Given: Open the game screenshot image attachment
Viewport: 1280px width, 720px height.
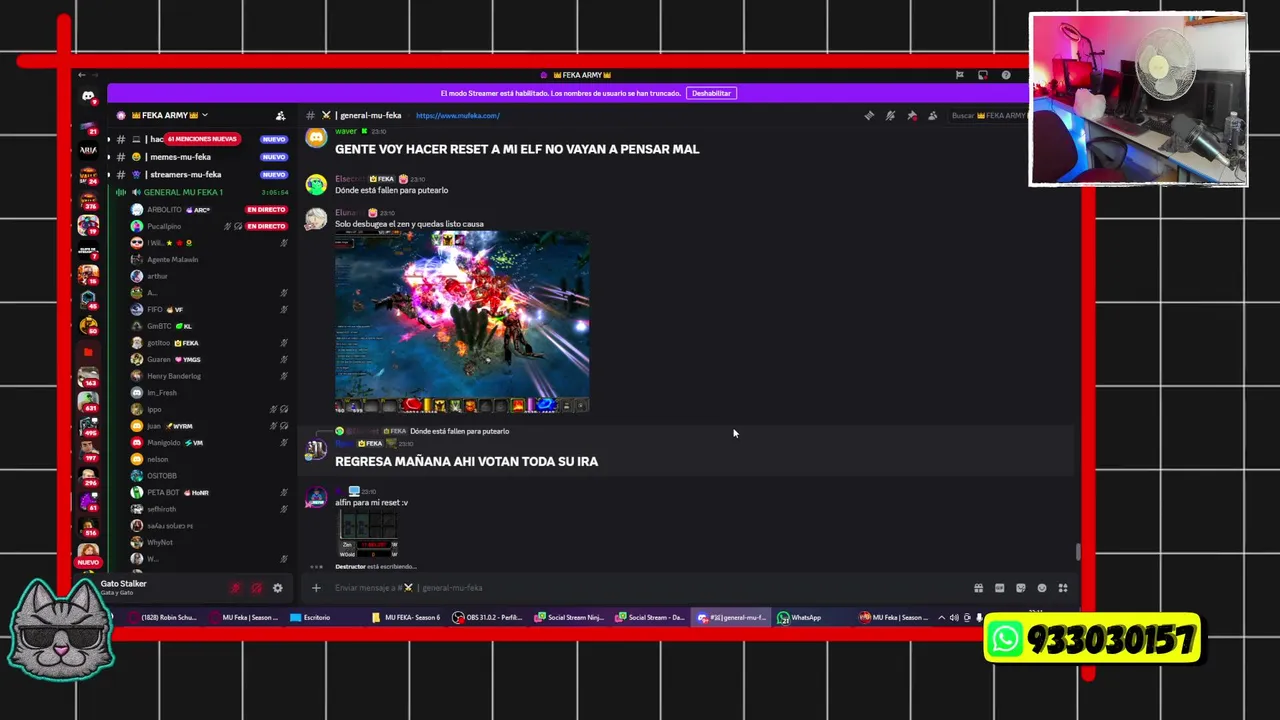Looking at the screenshot, I should (462, 322).
